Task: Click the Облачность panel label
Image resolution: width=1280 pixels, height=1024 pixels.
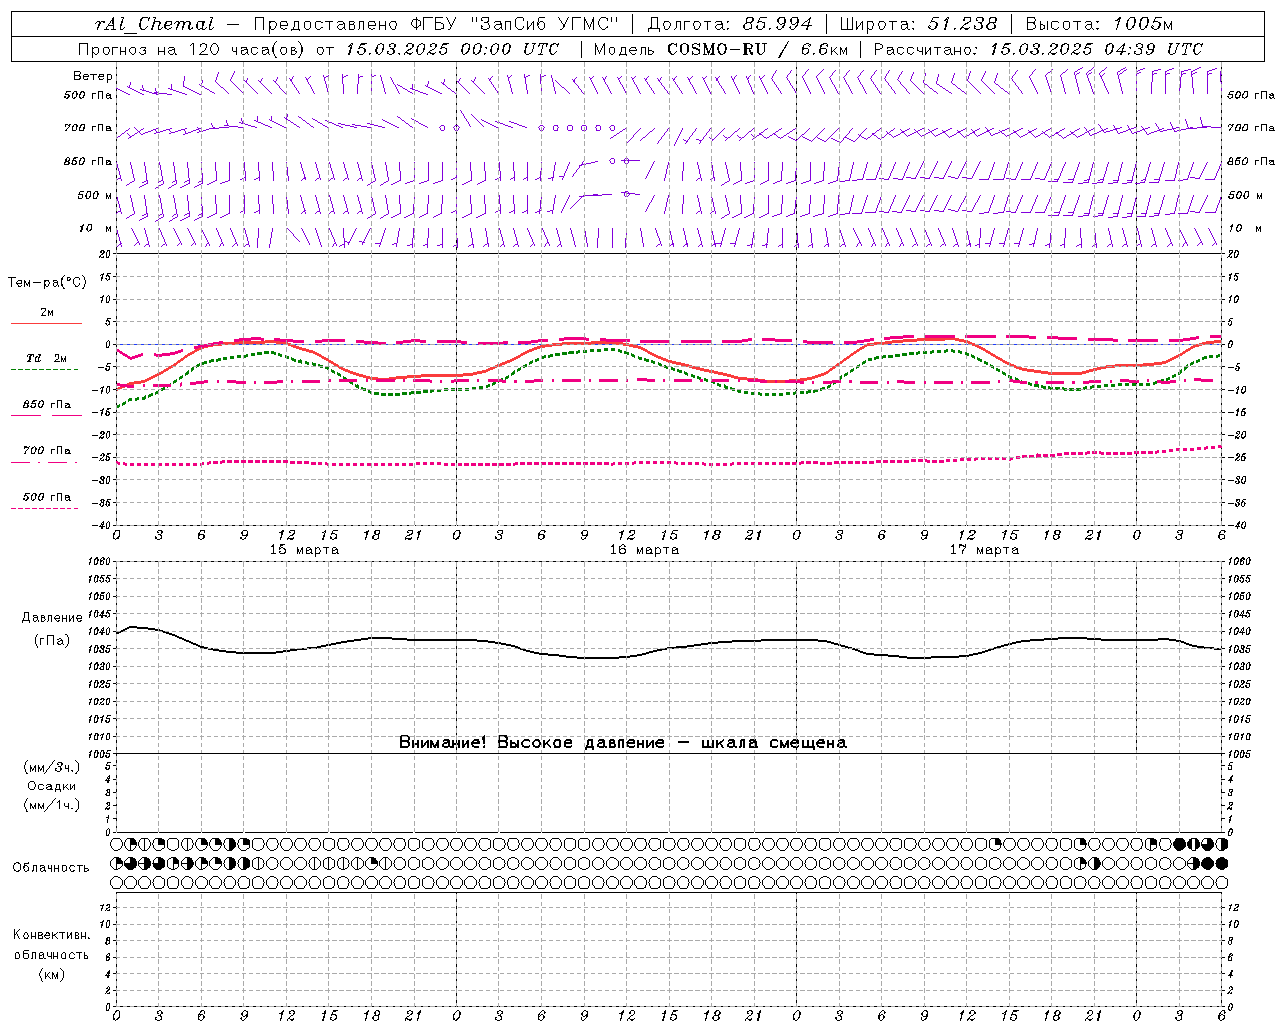Action: pyautogui.click(x=51, y=867)
